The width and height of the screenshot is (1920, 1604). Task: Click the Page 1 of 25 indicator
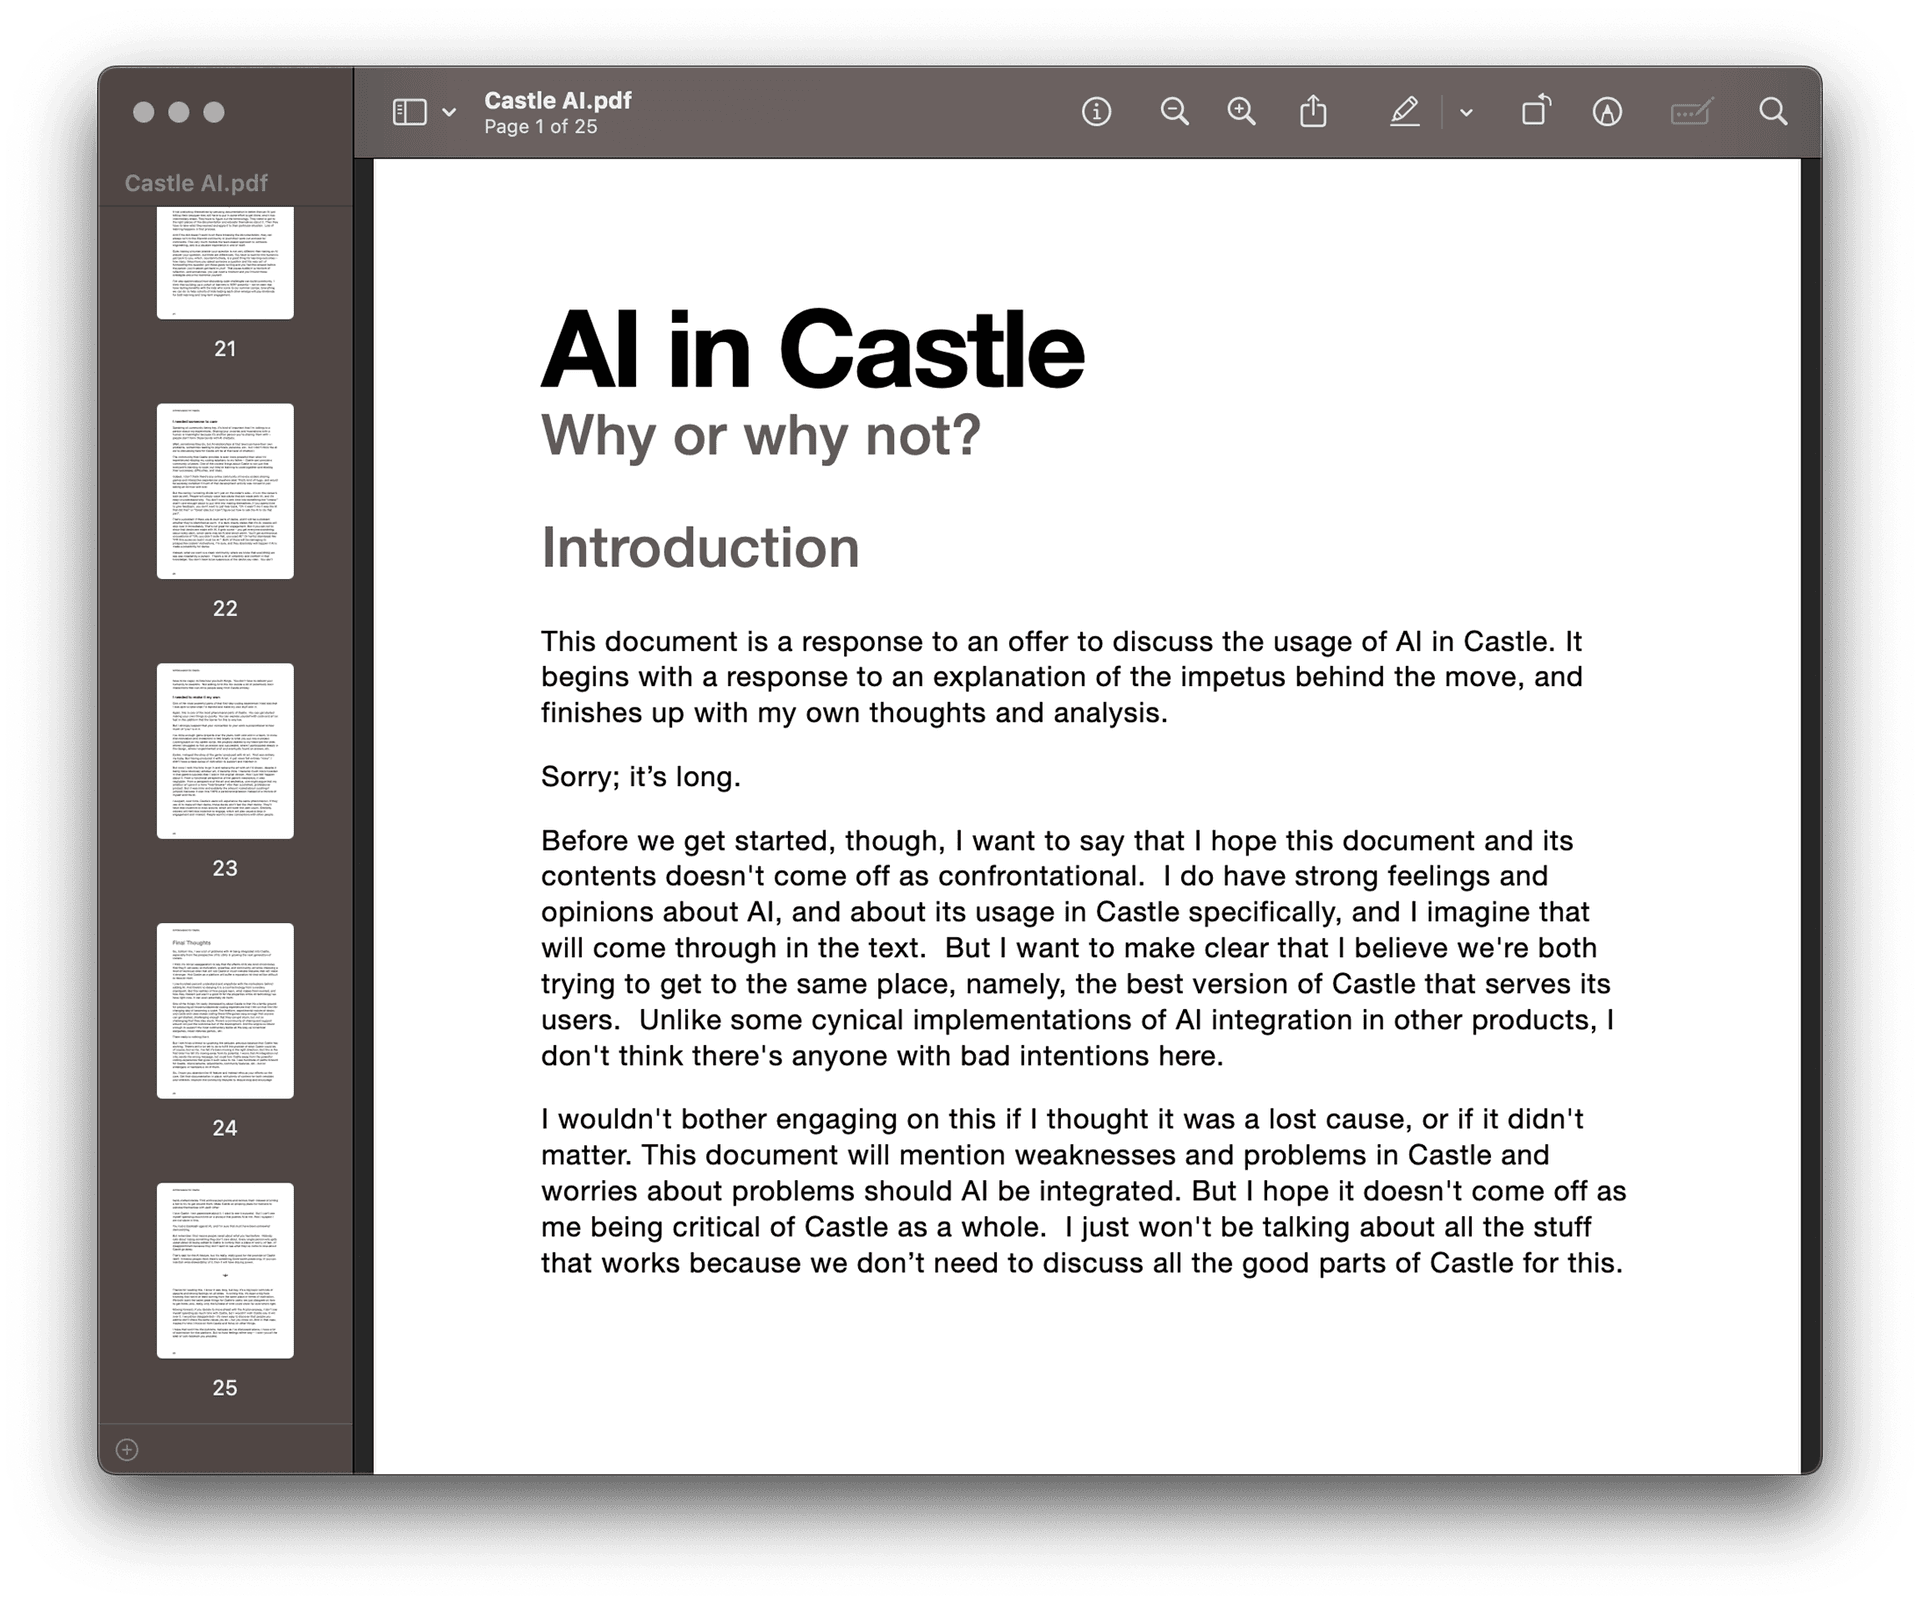pyautogui.click(x=540, y=126)
